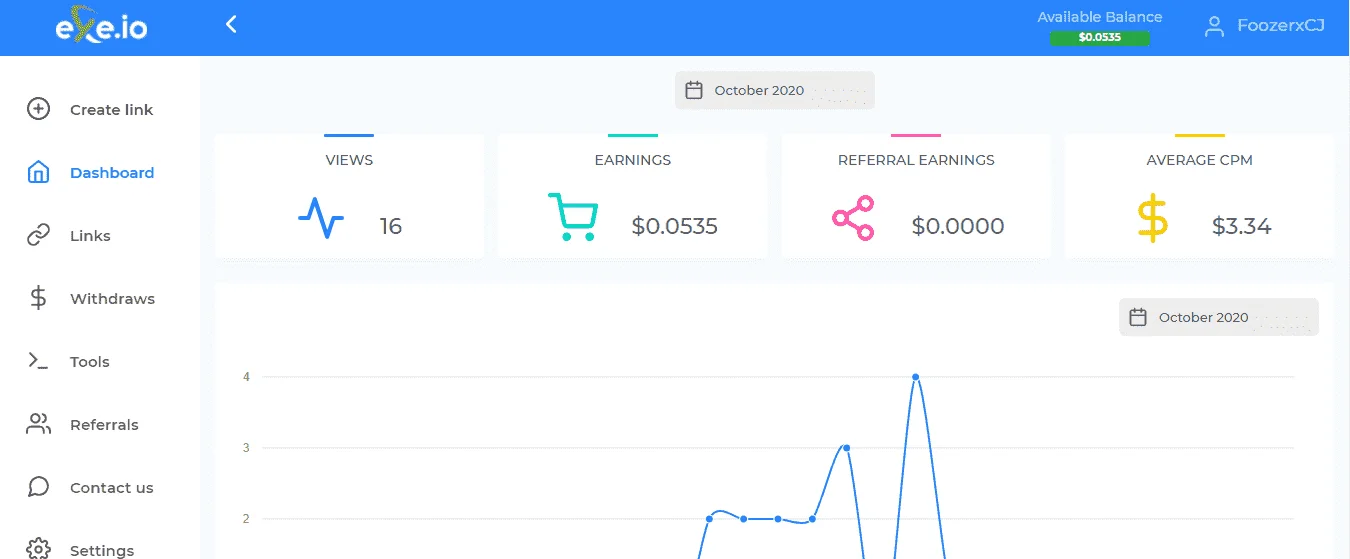
Task: Click the green $0.0535 balance badge
Action: [x=1100, y=38]
